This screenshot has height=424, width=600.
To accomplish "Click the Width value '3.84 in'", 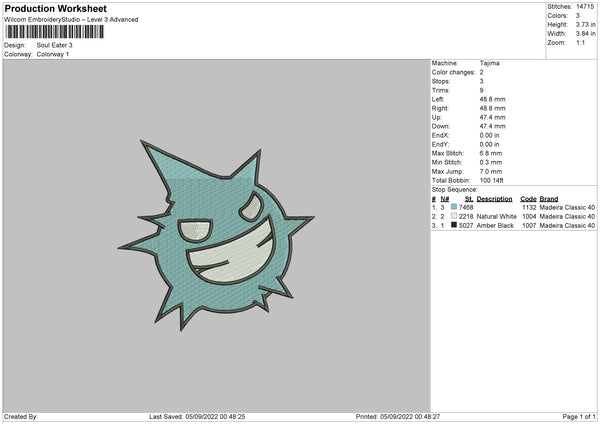I will 585,34.
